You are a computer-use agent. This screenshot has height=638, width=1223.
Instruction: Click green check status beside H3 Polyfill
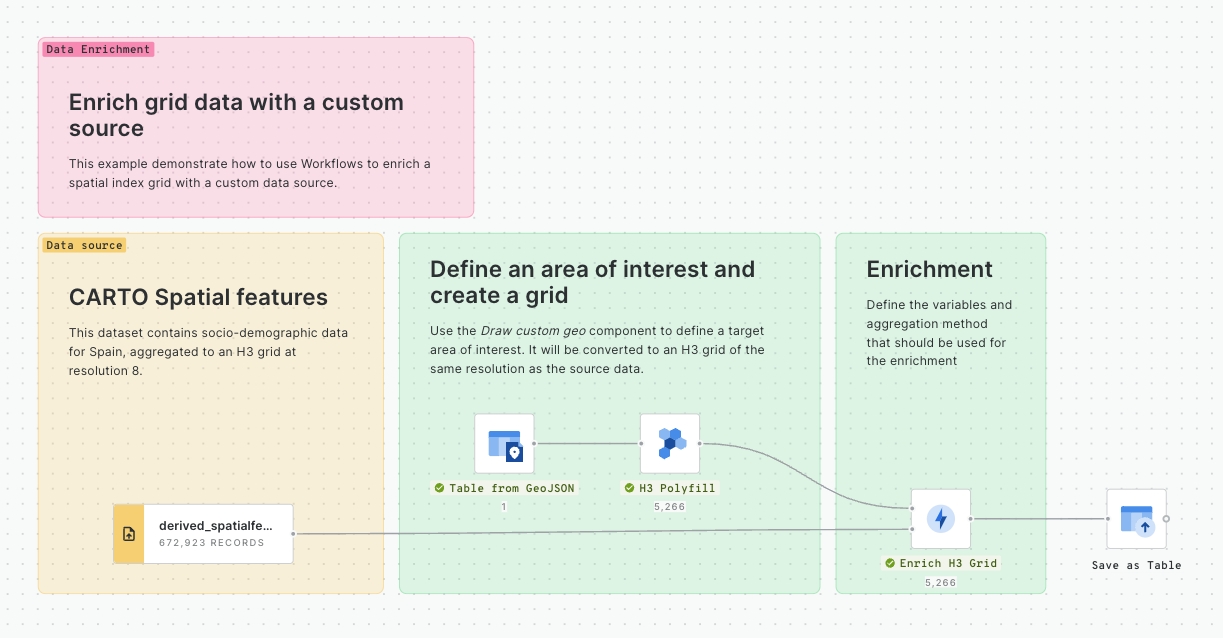click(x=629, y=488)
